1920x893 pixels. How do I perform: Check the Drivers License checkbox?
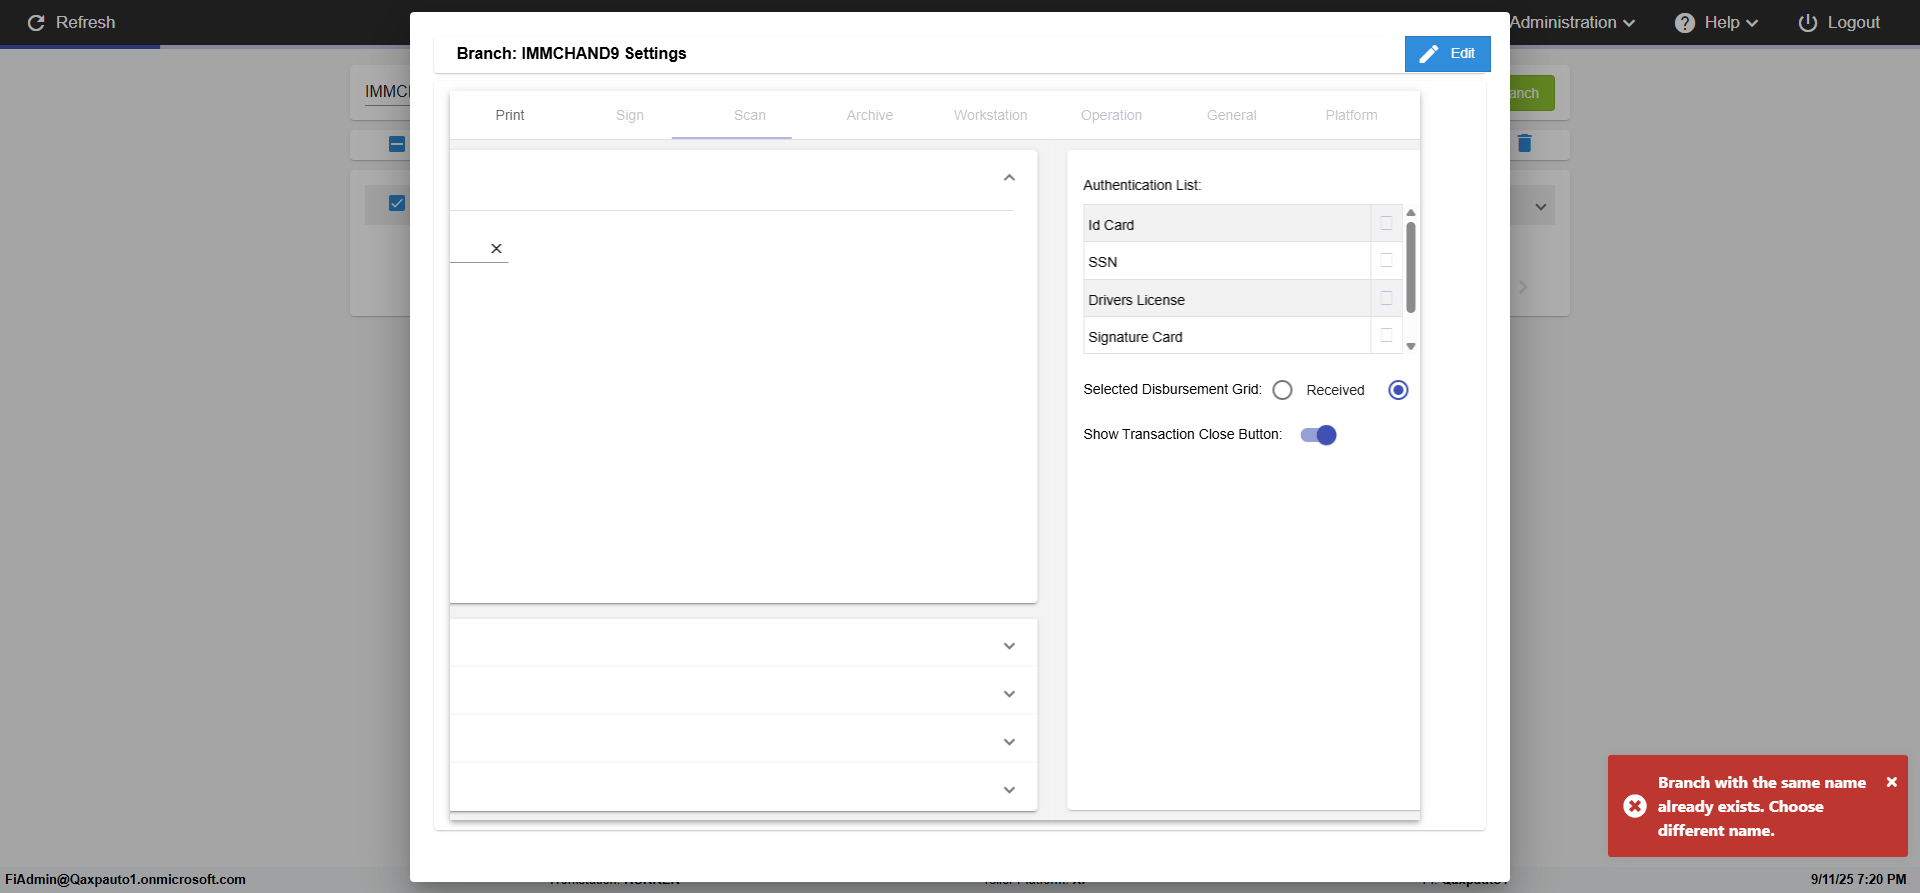pos(1386,298)
